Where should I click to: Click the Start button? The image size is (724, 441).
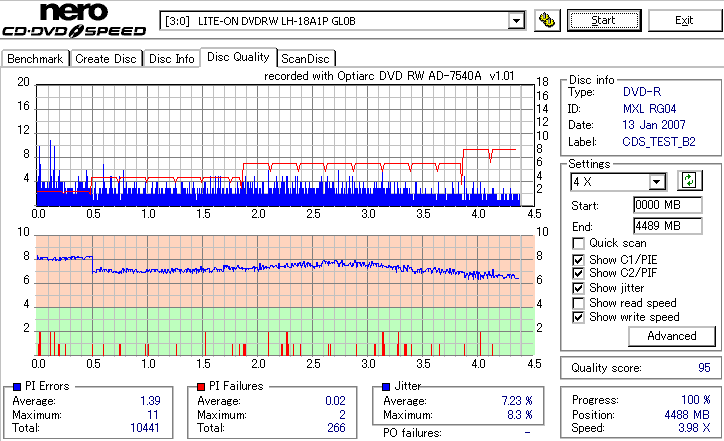click(x=604, y=20)
